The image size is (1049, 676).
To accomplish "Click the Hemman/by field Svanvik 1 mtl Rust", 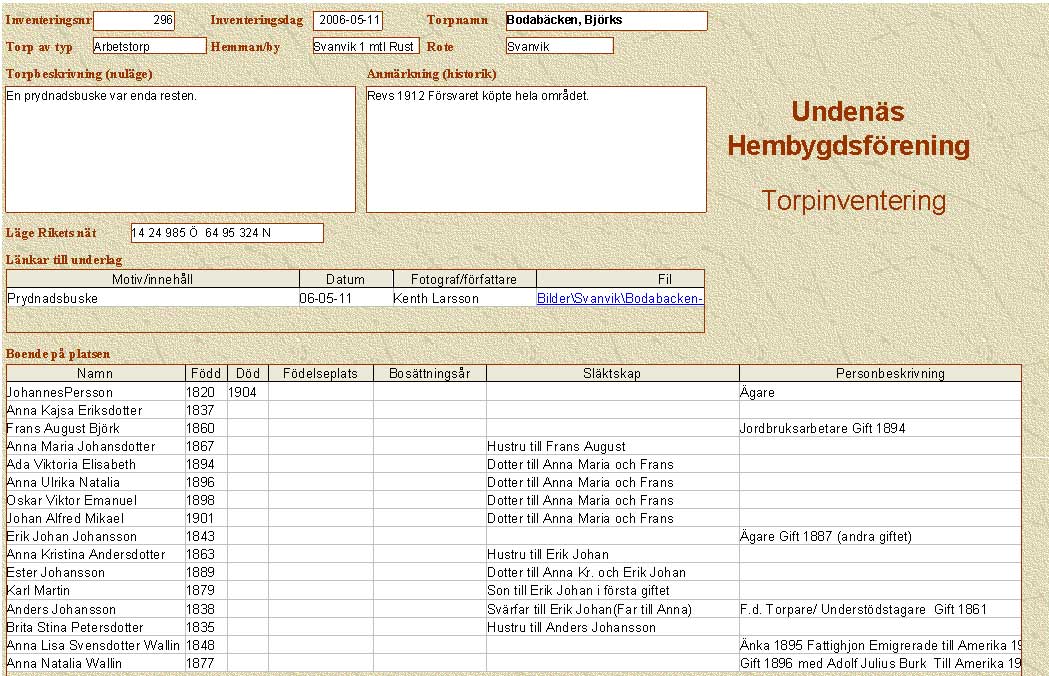I will click(365, 46).
